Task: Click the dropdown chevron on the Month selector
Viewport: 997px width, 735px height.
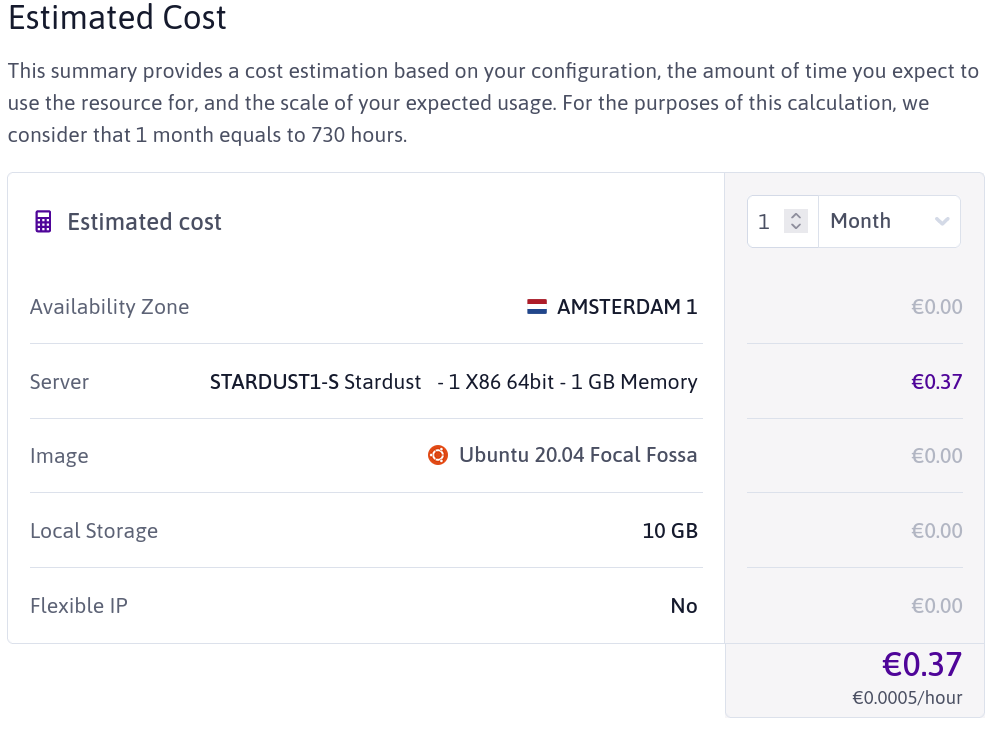Action: [941, 221]
